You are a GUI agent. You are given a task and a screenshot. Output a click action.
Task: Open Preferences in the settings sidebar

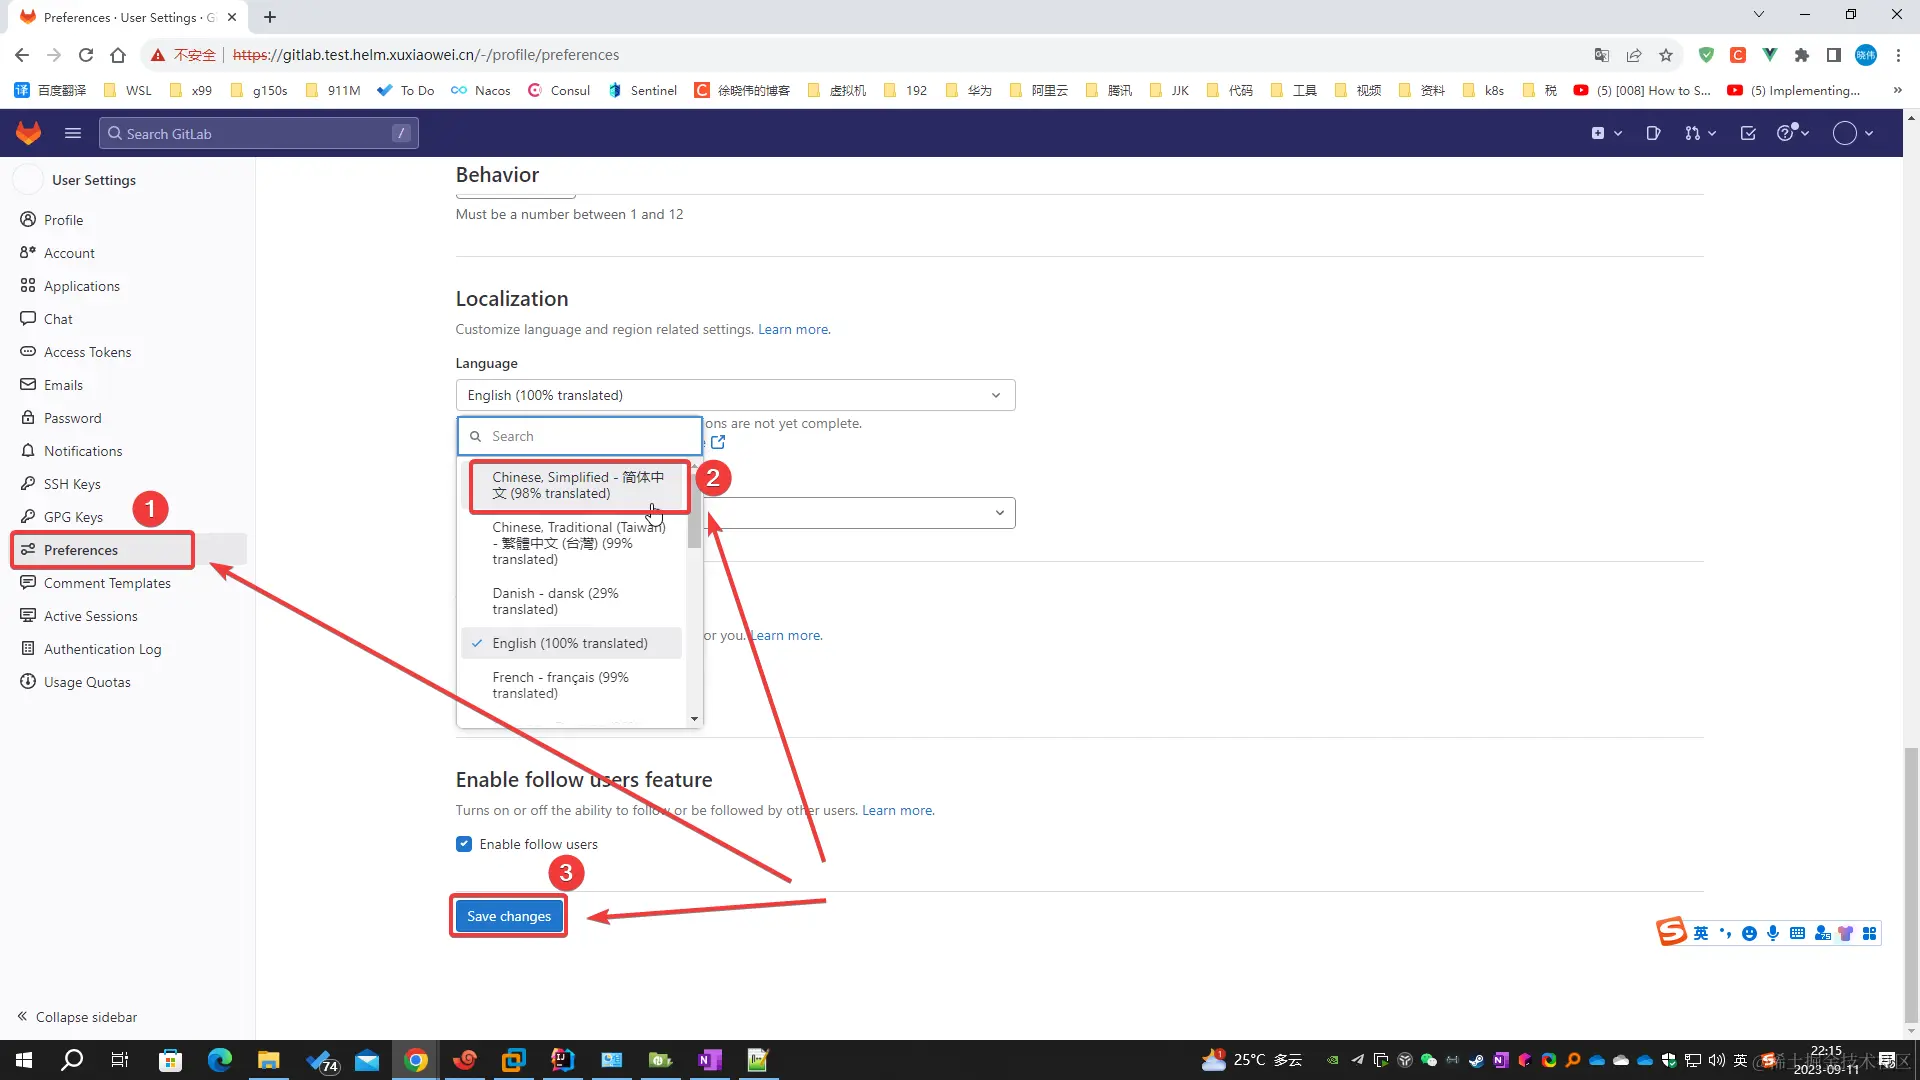coord(81,550)
